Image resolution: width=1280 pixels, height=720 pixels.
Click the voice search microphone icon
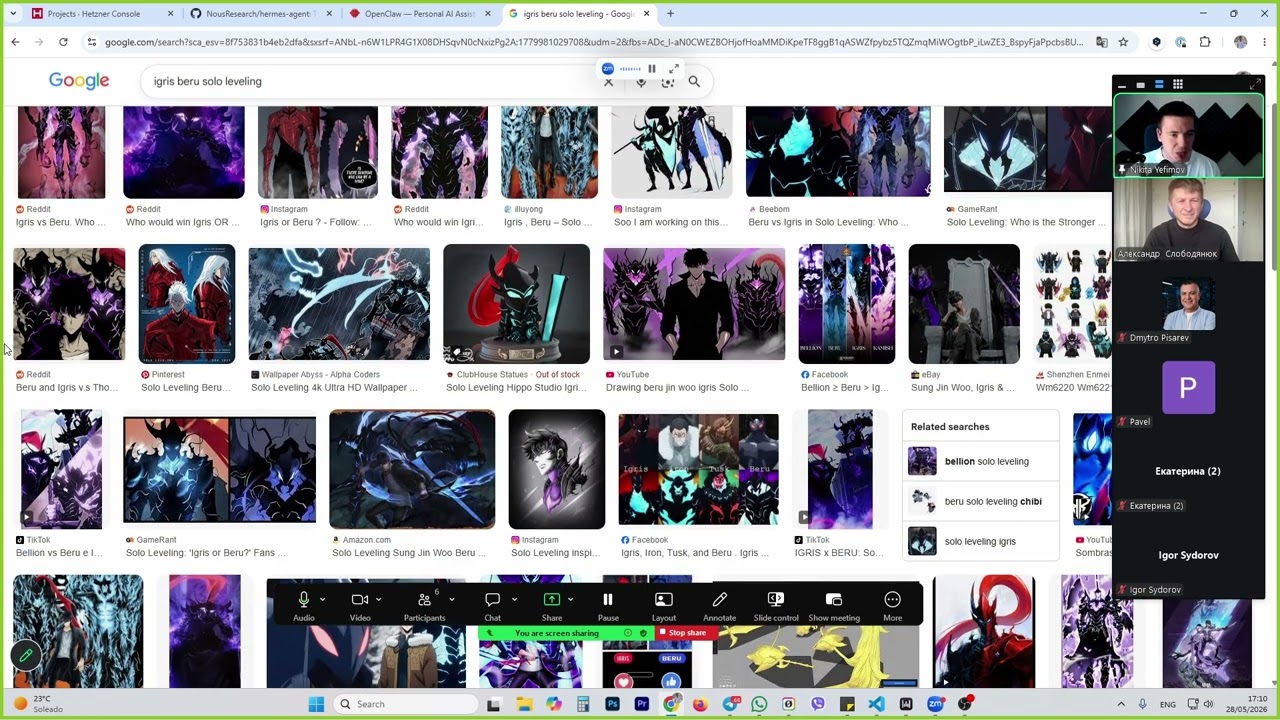click(641, 82)
